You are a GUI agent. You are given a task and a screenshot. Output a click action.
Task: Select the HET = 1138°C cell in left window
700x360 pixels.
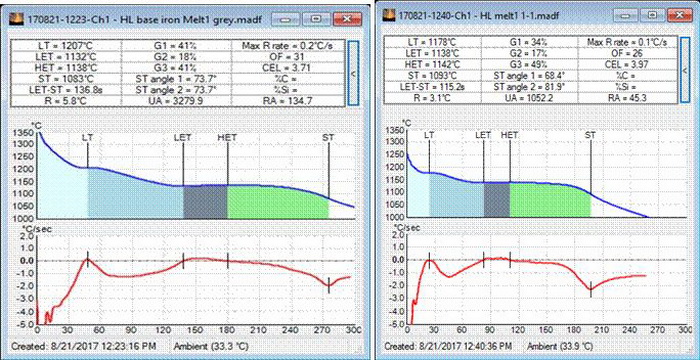click(x=66, y=68)
